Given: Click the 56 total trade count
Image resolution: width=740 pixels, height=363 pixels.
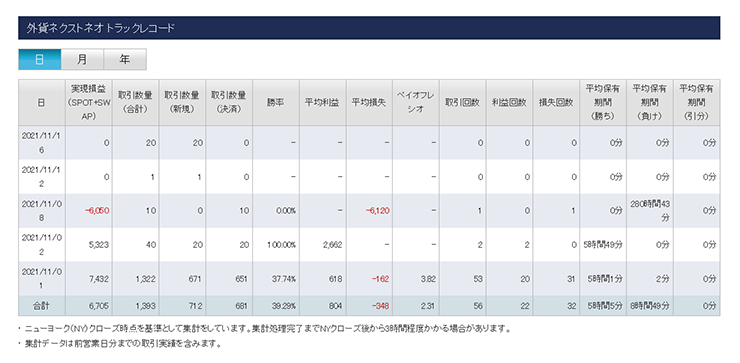Looking at the screenshot, I should (x=479, y=306).
